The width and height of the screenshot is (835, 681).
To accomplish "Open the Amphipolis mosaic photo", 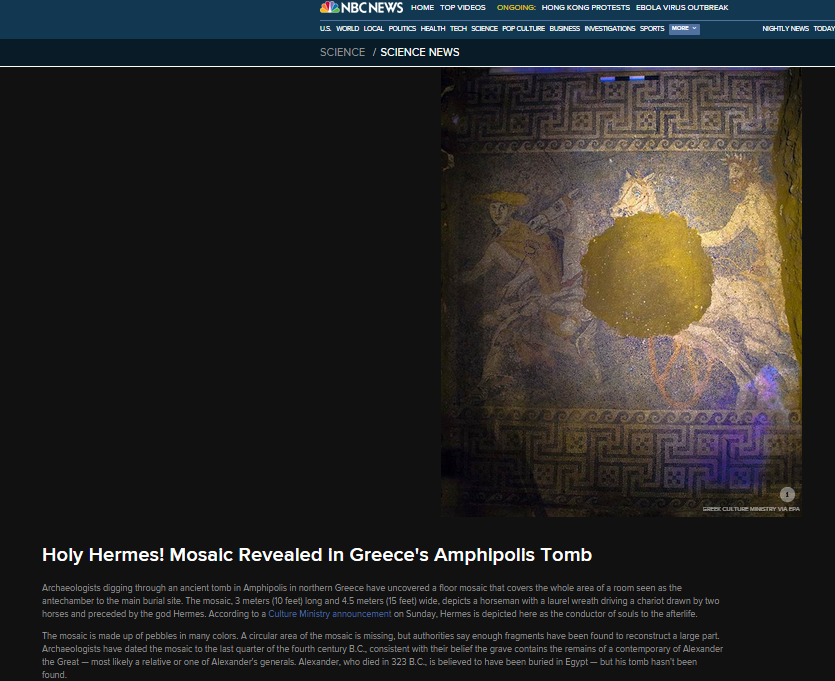I will click(x=621, y=292).
